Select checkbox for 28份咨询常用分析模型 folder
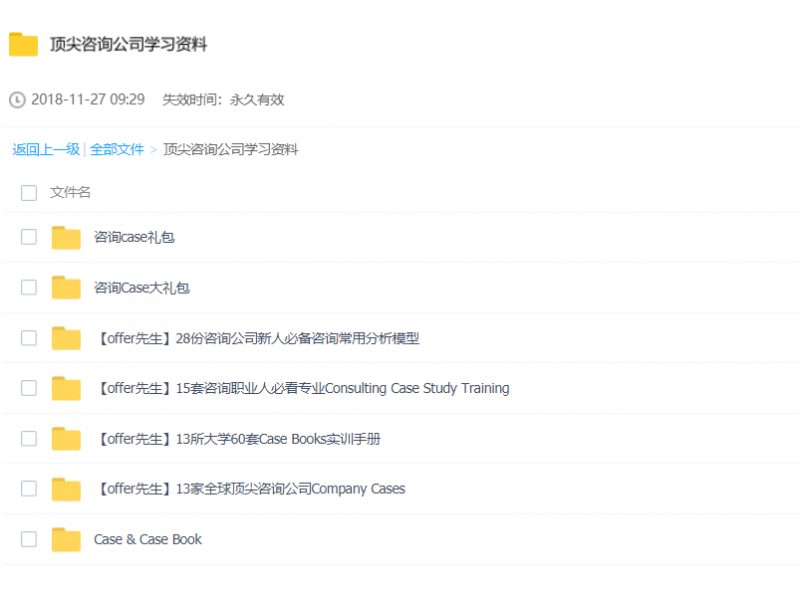This screenshot has width=800, height=594. coord(29,338)
